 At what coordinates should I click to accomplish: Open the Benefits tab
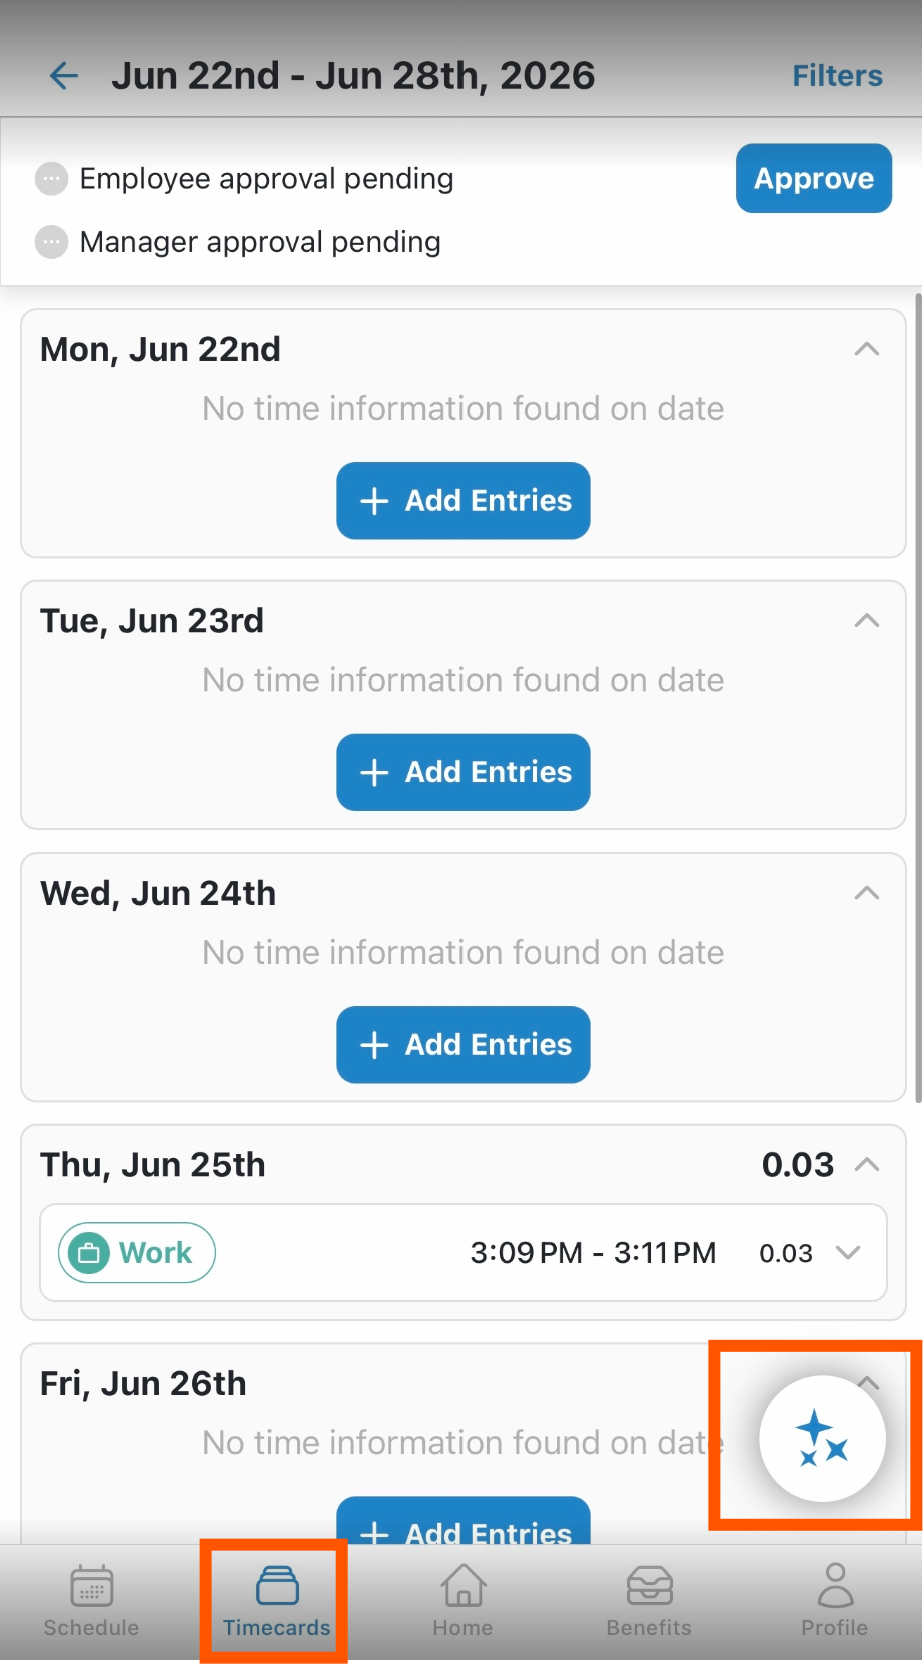649,1601
